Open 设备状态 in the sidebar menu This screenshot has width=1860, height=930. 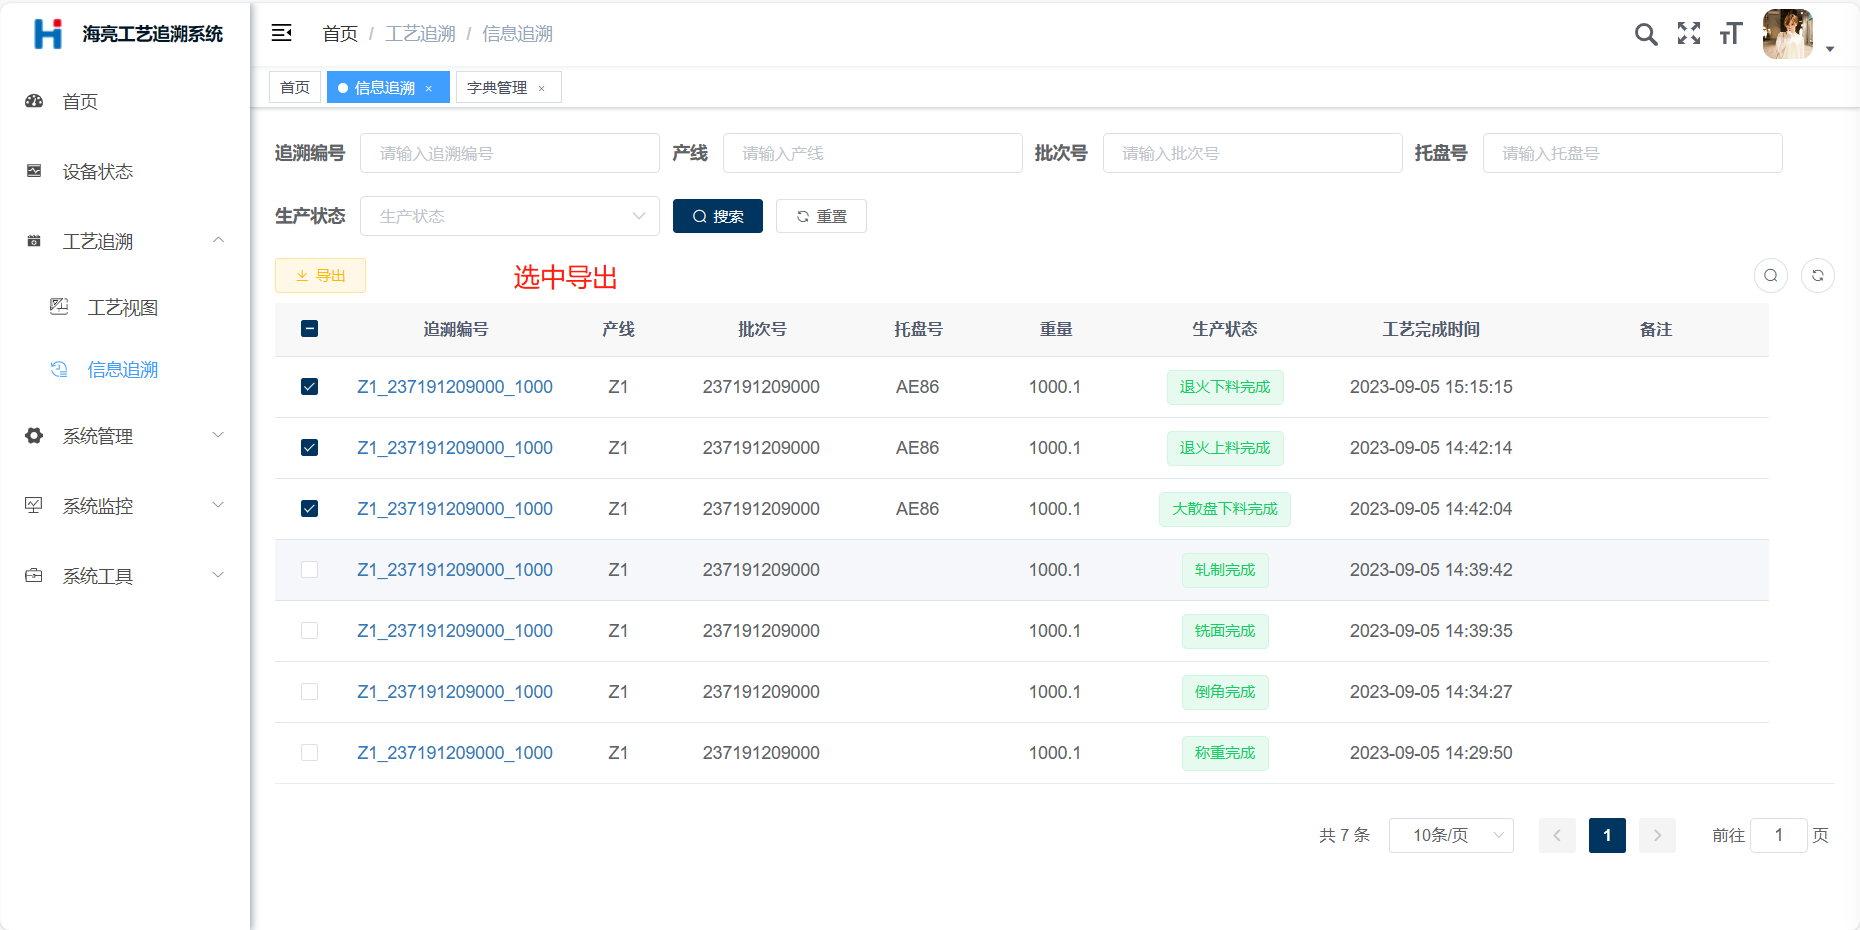[x=125, y=171]
